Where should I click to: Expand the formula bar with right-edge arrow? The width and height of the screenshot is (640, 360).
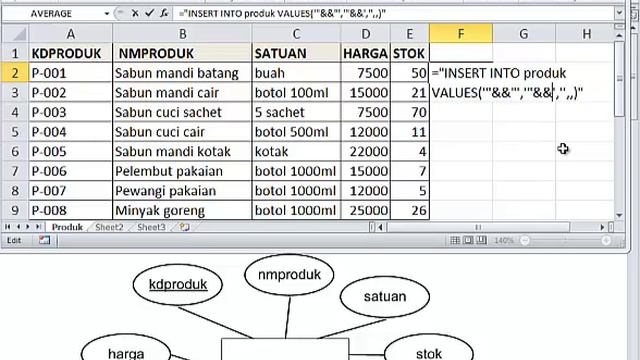click(619, 13)
